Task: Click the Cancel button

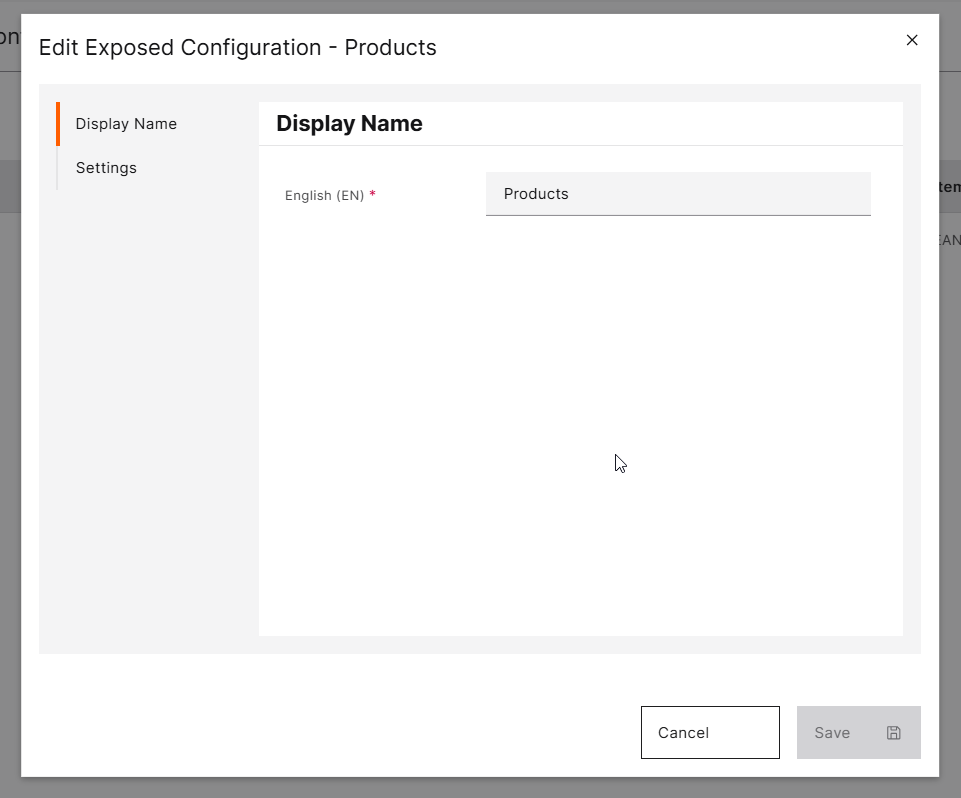Action: click(710, 732)
